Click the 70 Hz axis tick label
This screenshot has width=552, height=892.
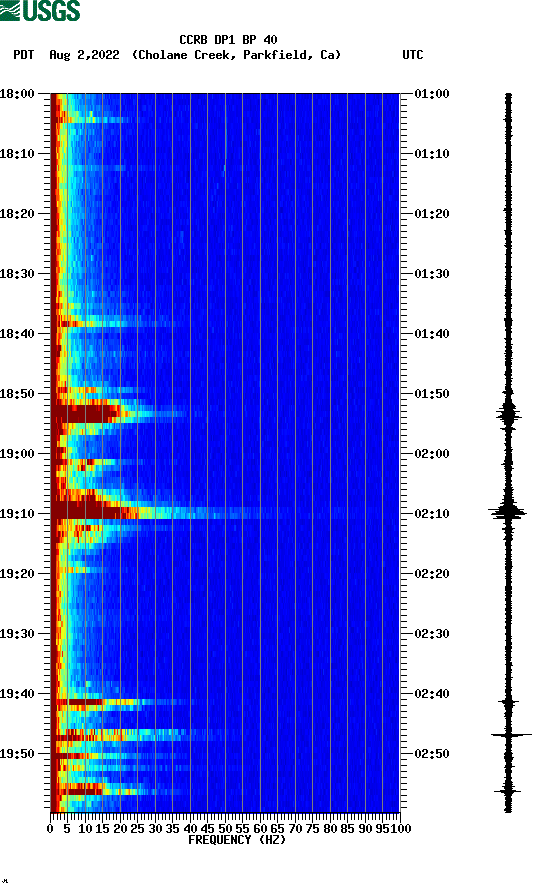[x=295, y=829]
